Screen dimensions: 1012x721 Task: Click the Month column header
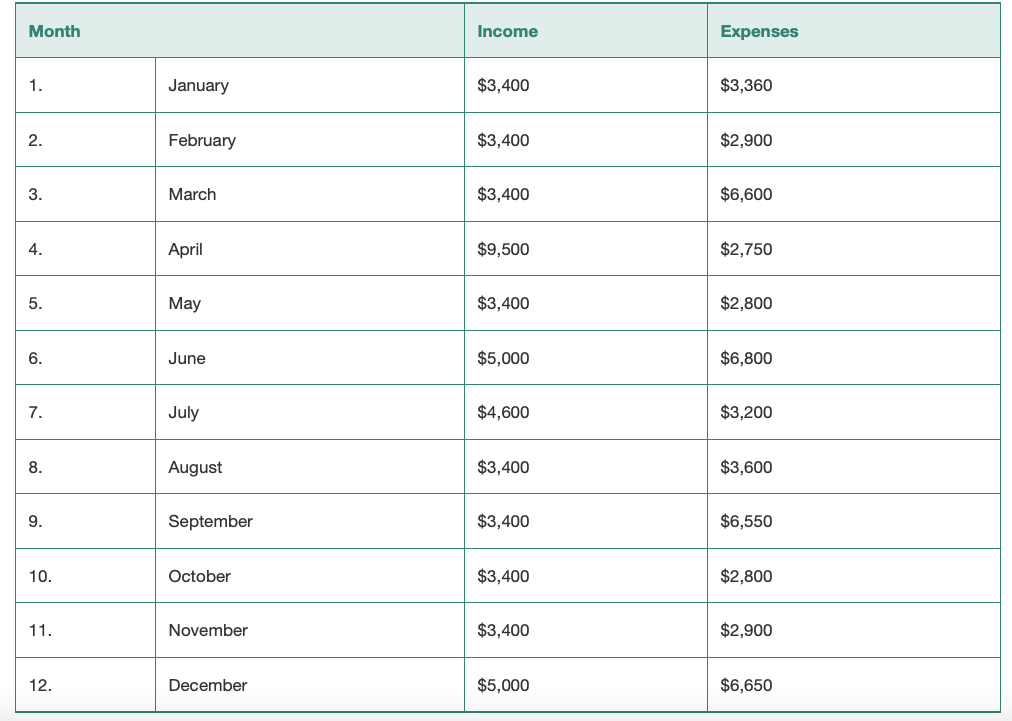(x=239, y=31)
